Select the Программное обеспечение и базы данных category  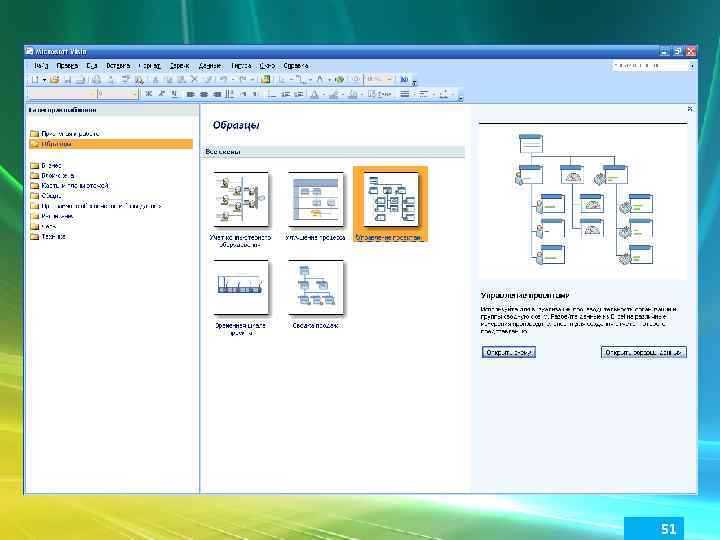(x=96, y=206)
